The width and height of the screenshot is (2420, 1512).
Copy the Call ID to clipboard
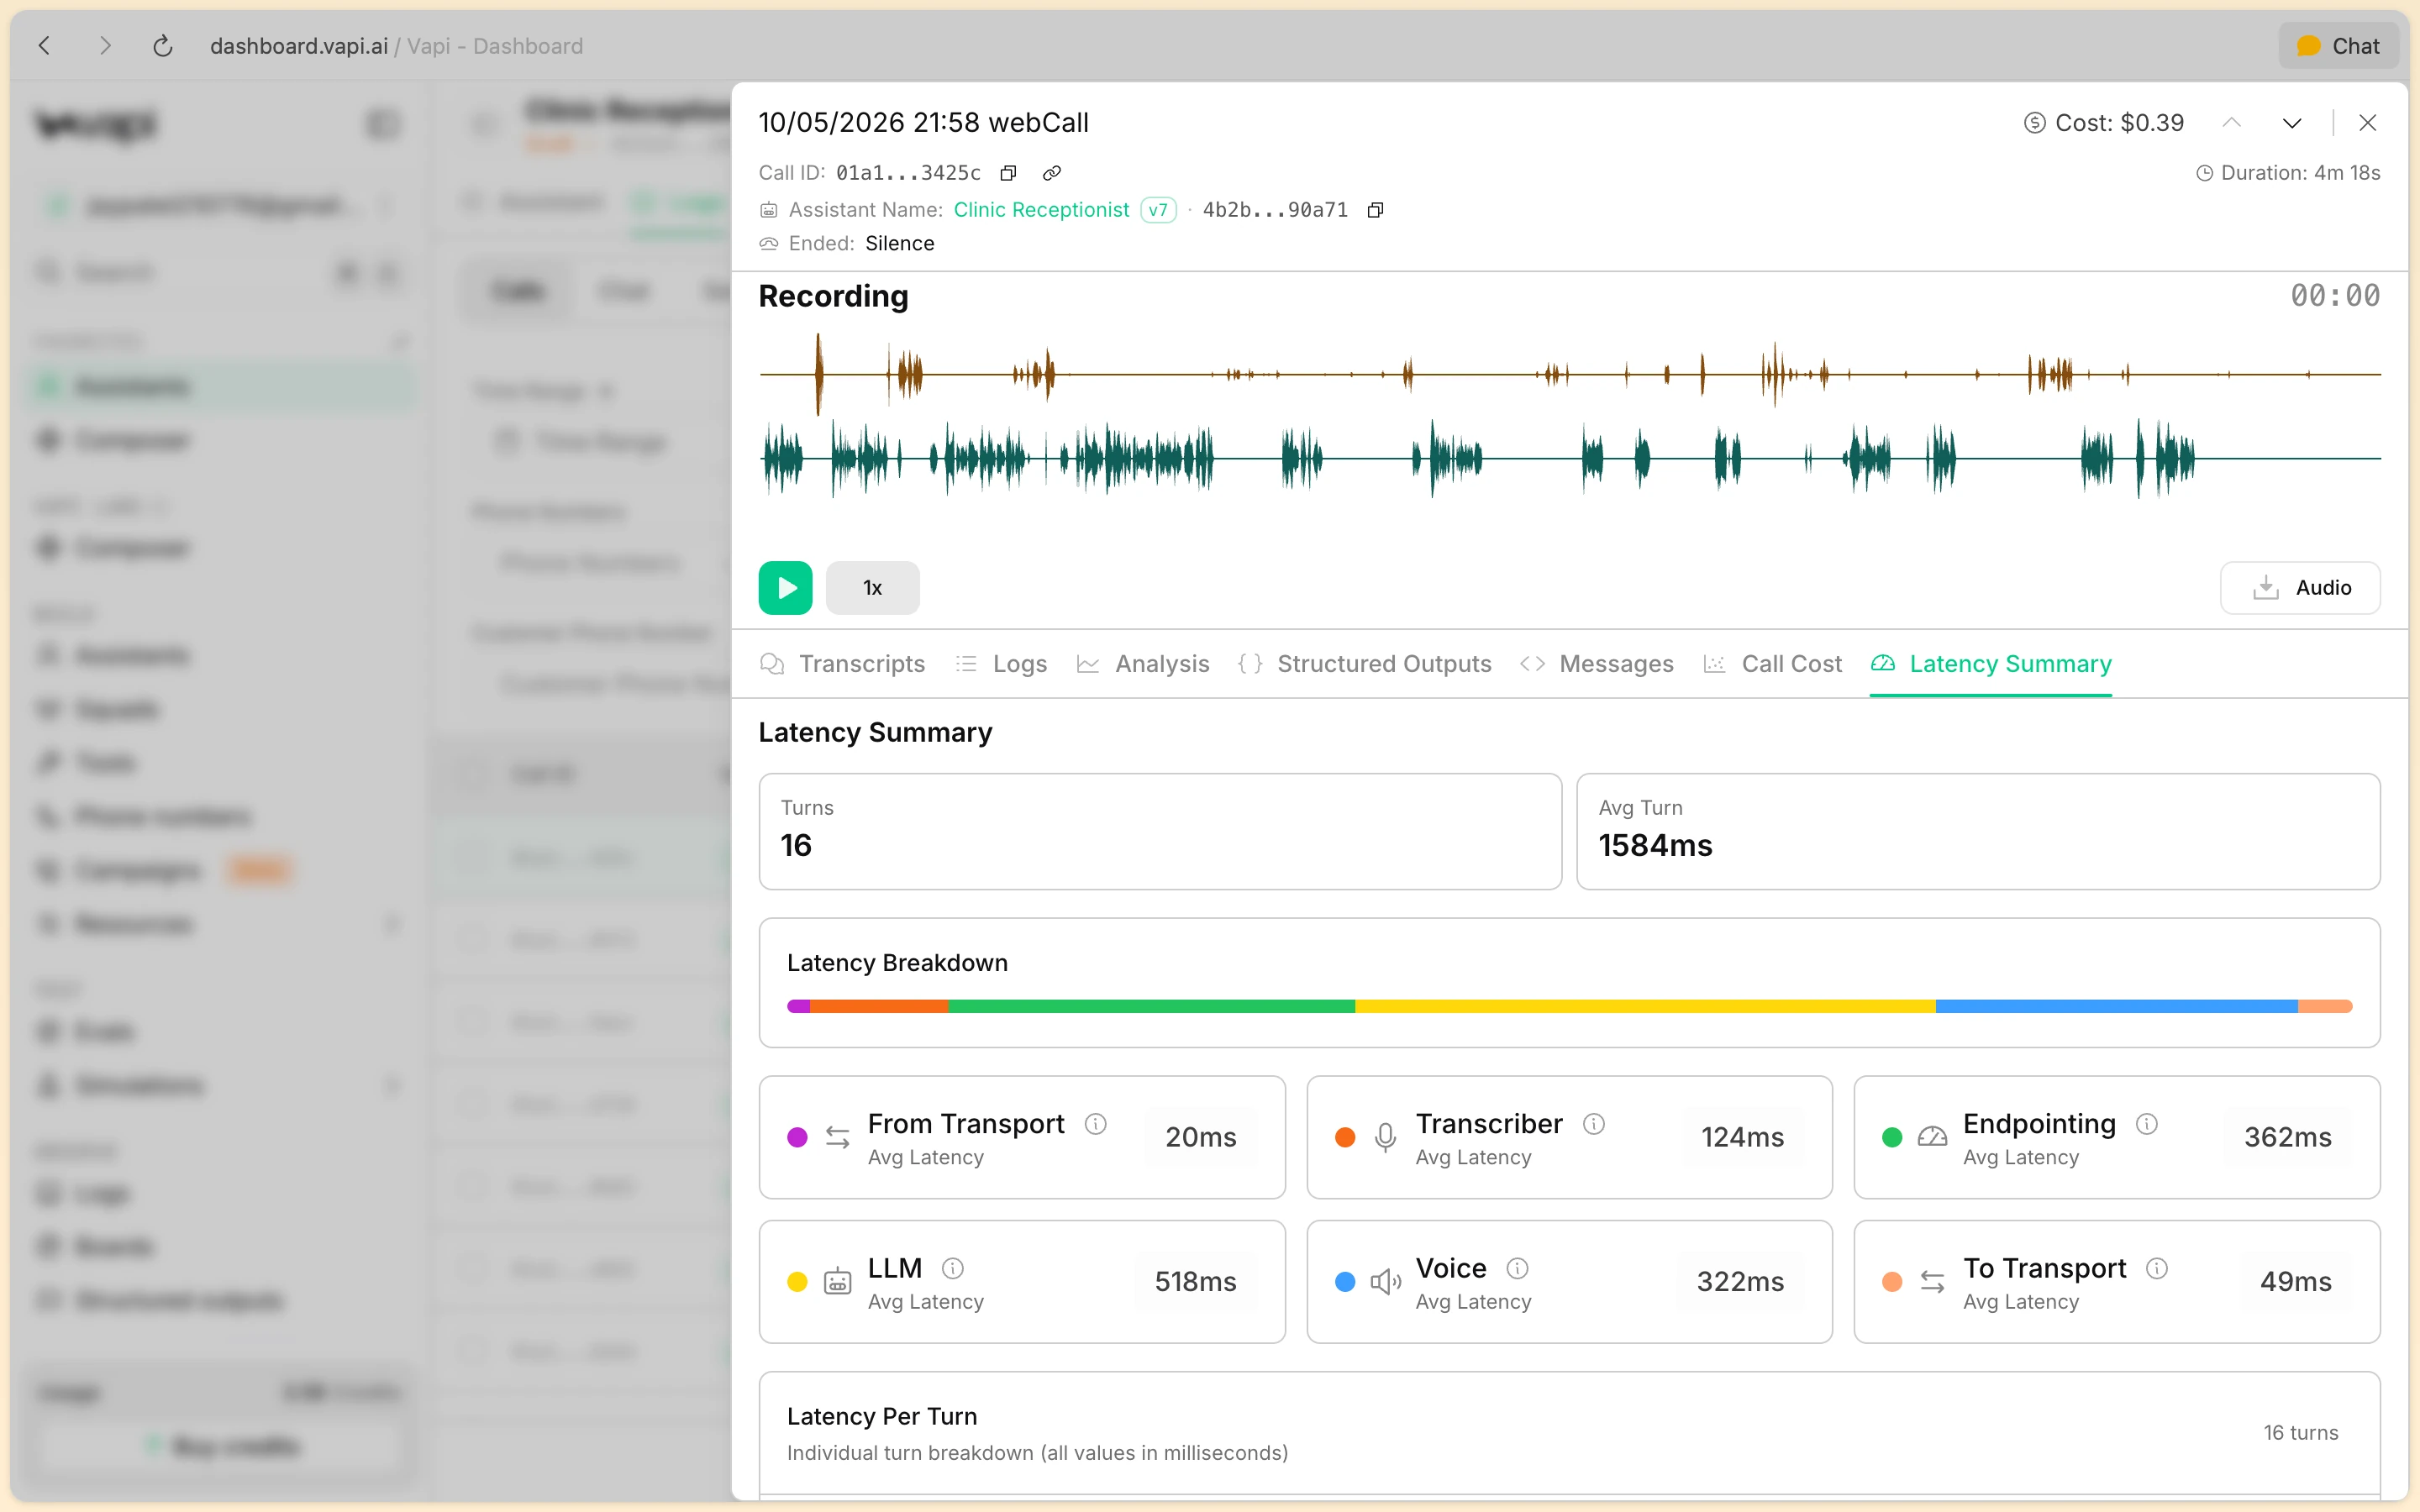coord(1008,173)
